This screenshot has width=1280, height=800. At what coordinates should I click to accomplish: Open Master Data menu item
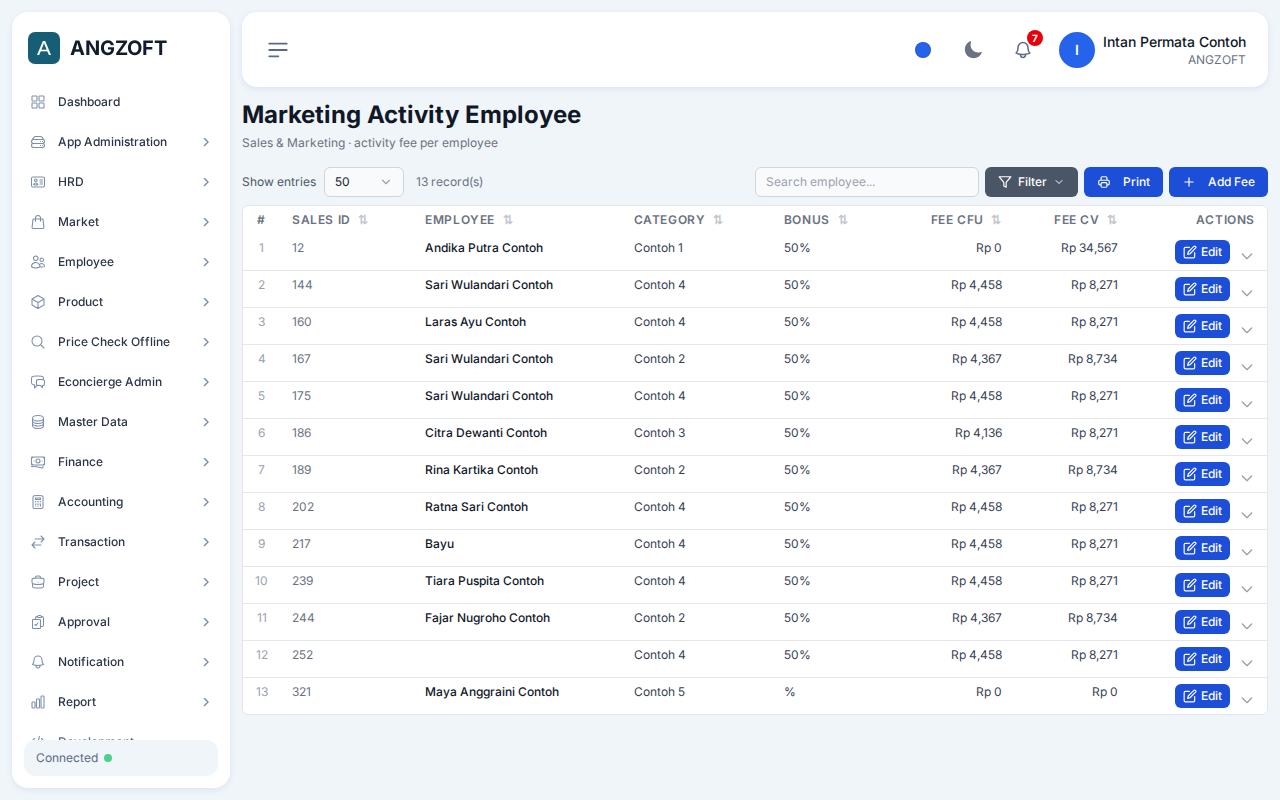coord(121,422)
